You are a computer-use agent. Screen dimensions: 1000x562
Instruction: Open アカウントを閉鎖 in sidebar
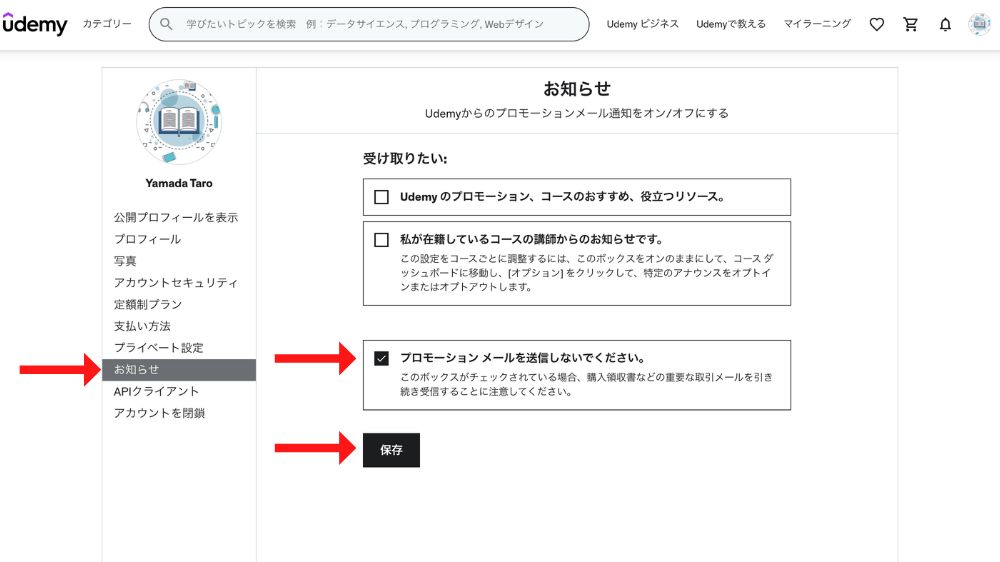(x=159, y=413)
